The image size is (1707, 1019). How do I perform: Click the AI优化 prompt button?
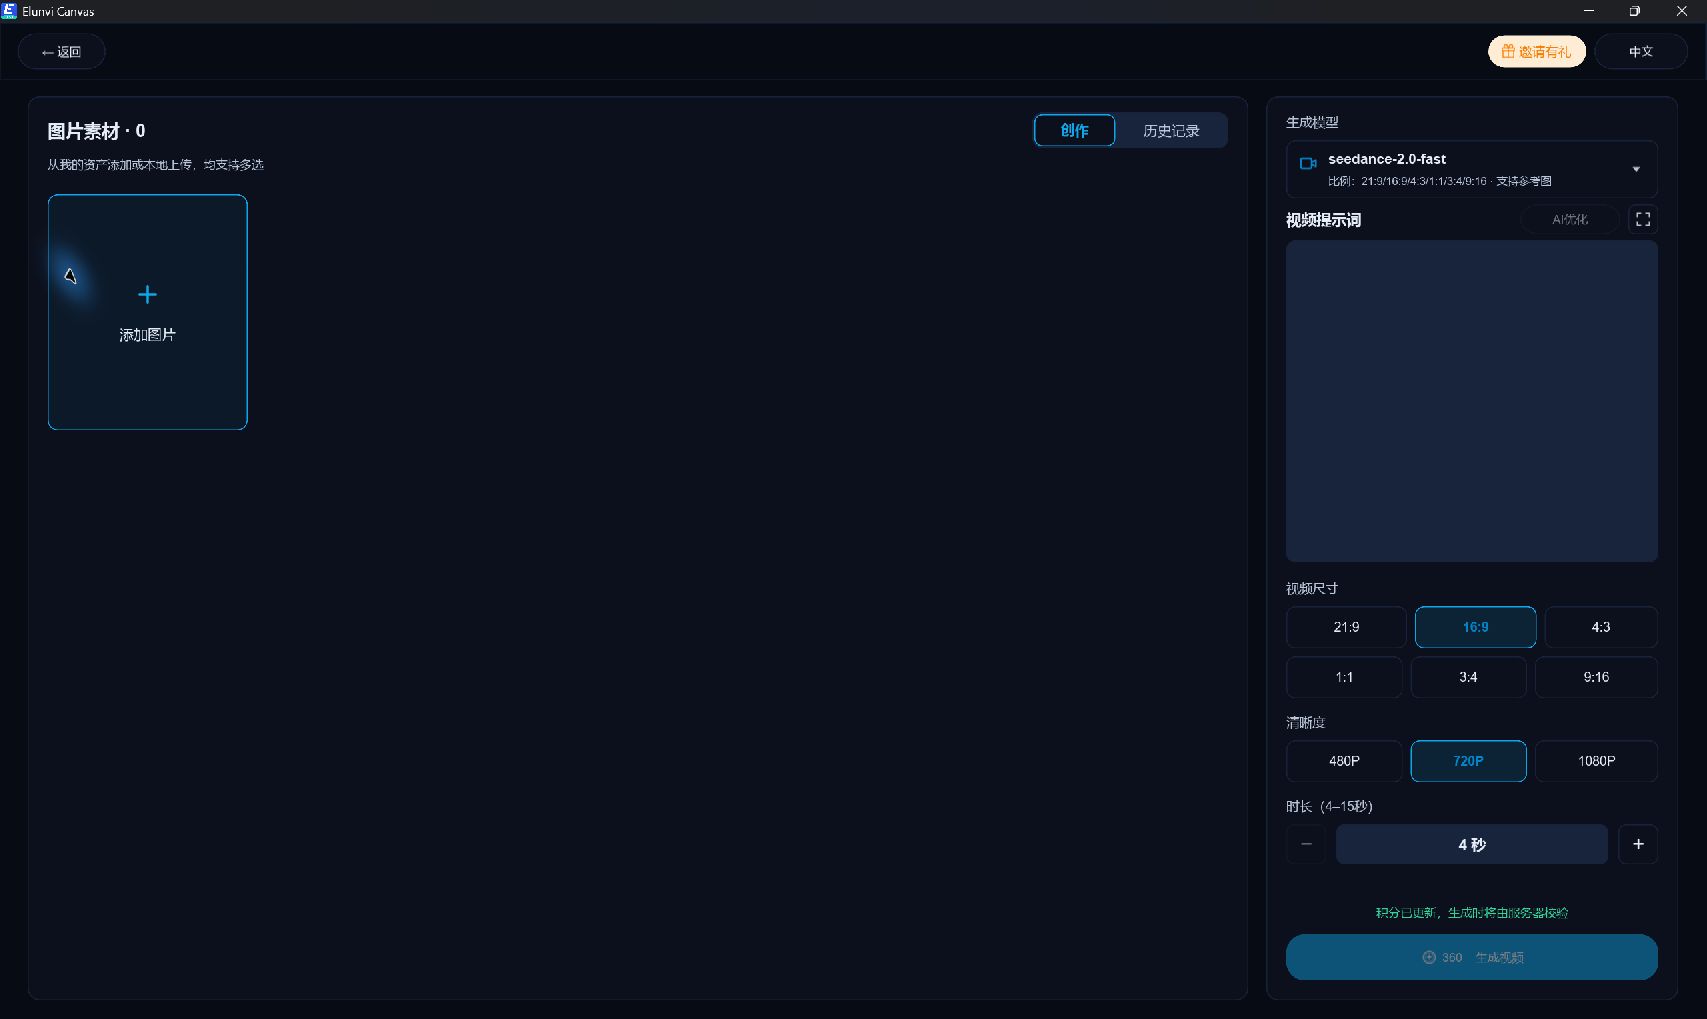pos(1569,219)
